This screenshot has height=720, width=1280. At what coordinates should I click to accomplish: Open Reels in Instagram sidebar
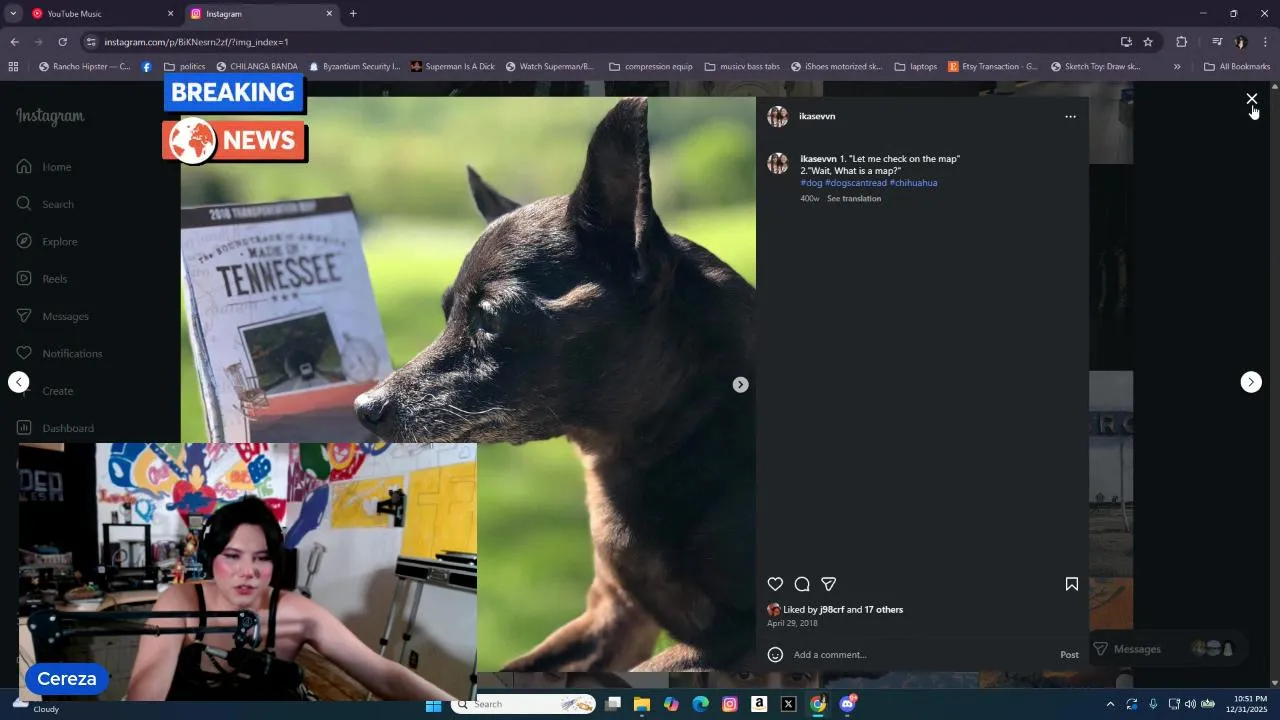pyautogui.click(x=42, y=279)
